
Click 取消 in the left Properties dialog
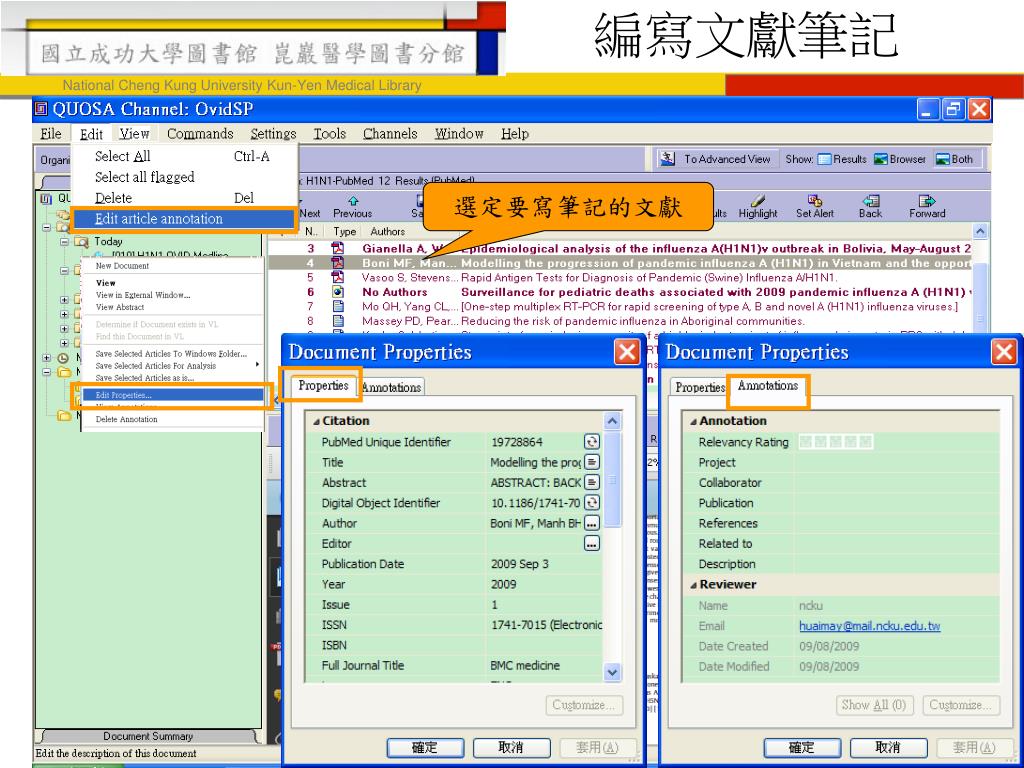[511, 748]
